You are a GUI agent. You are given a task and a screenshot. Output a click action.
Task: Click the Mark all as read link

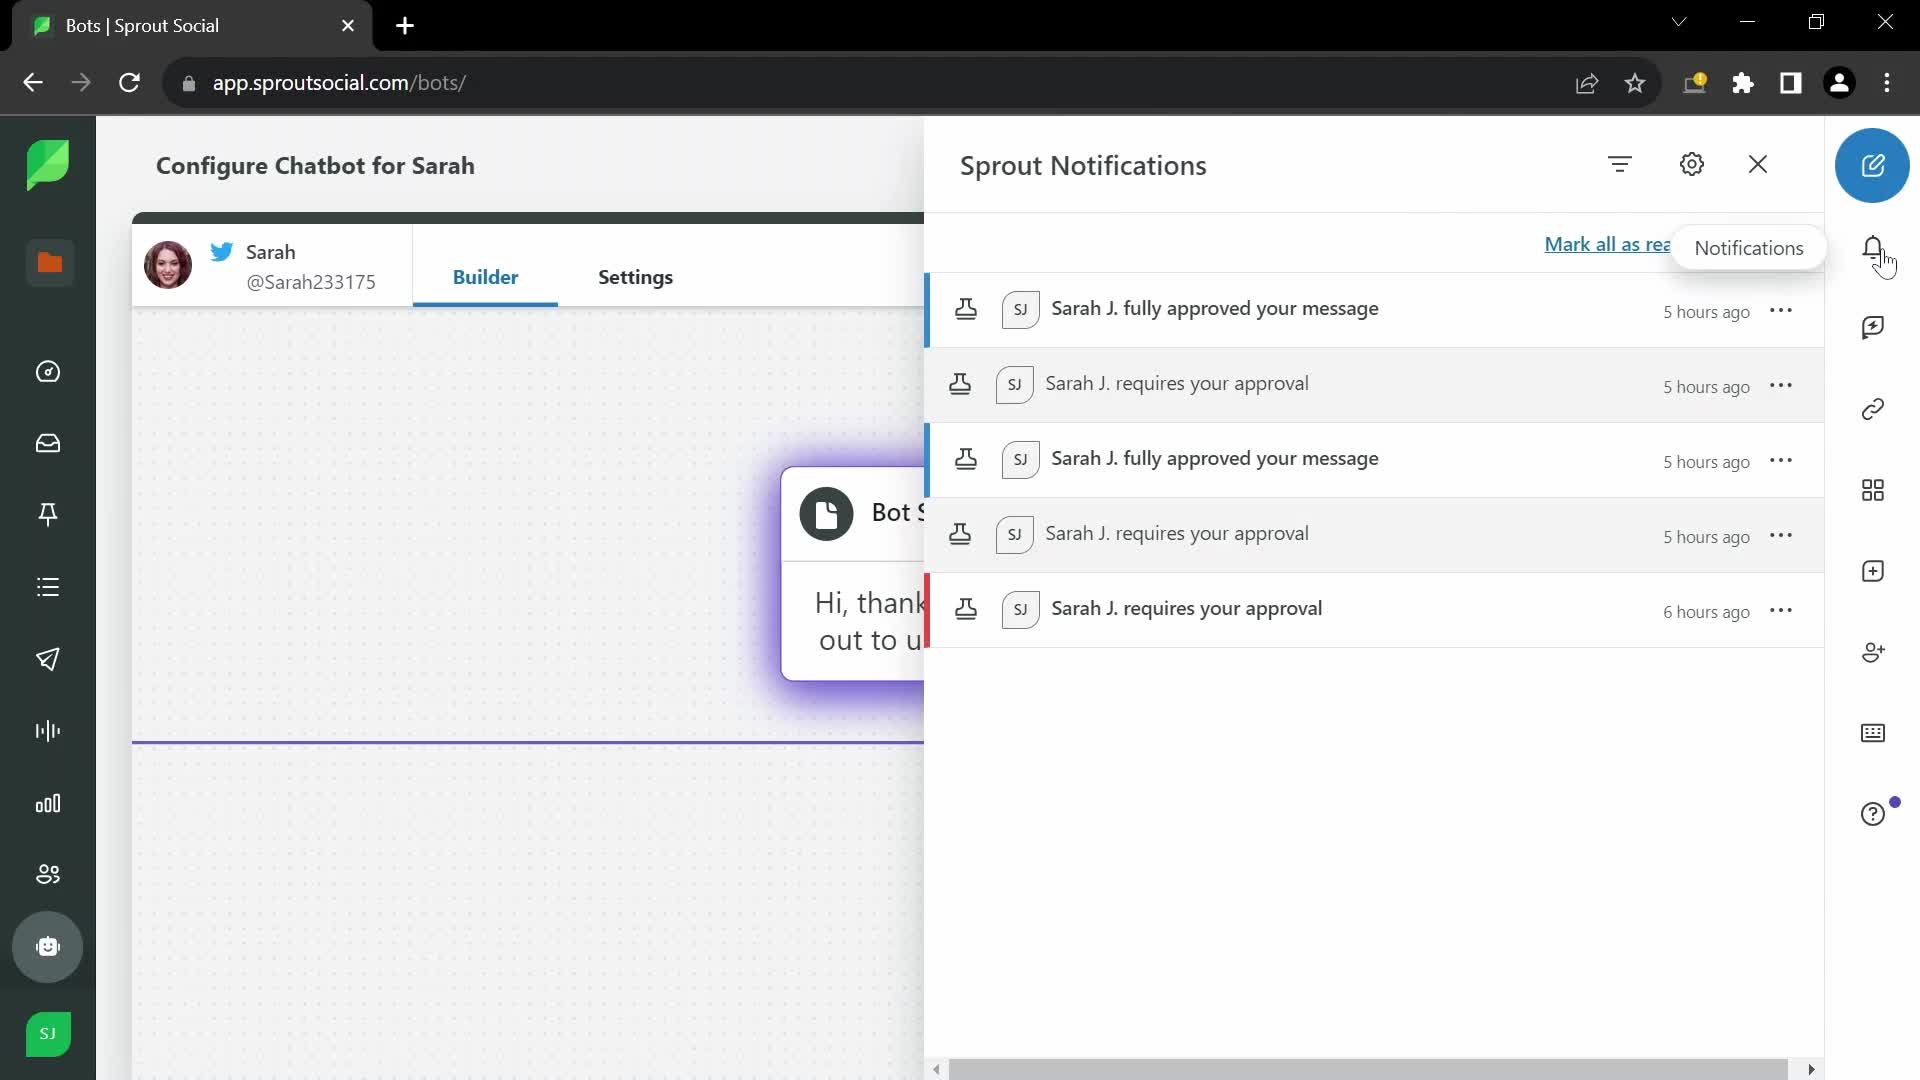pyautogui.click(x=1607, y=244)
